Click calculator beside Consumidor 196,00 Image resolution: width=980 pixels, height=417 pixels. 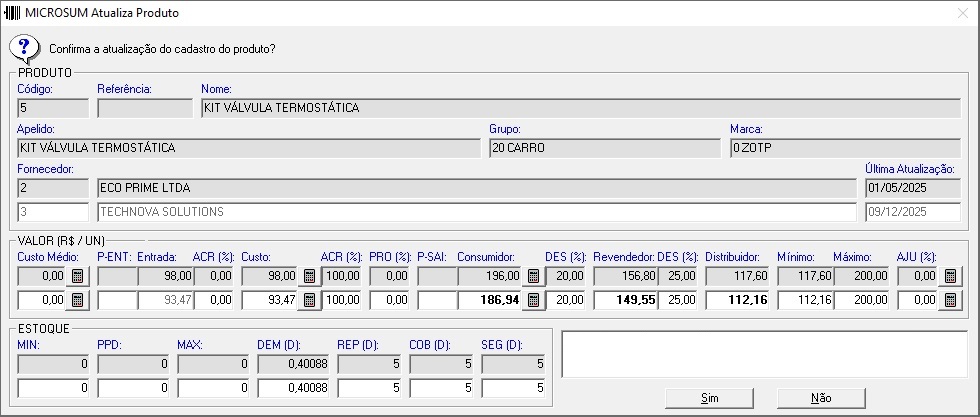pyautogui.click(x=533, y=275)
